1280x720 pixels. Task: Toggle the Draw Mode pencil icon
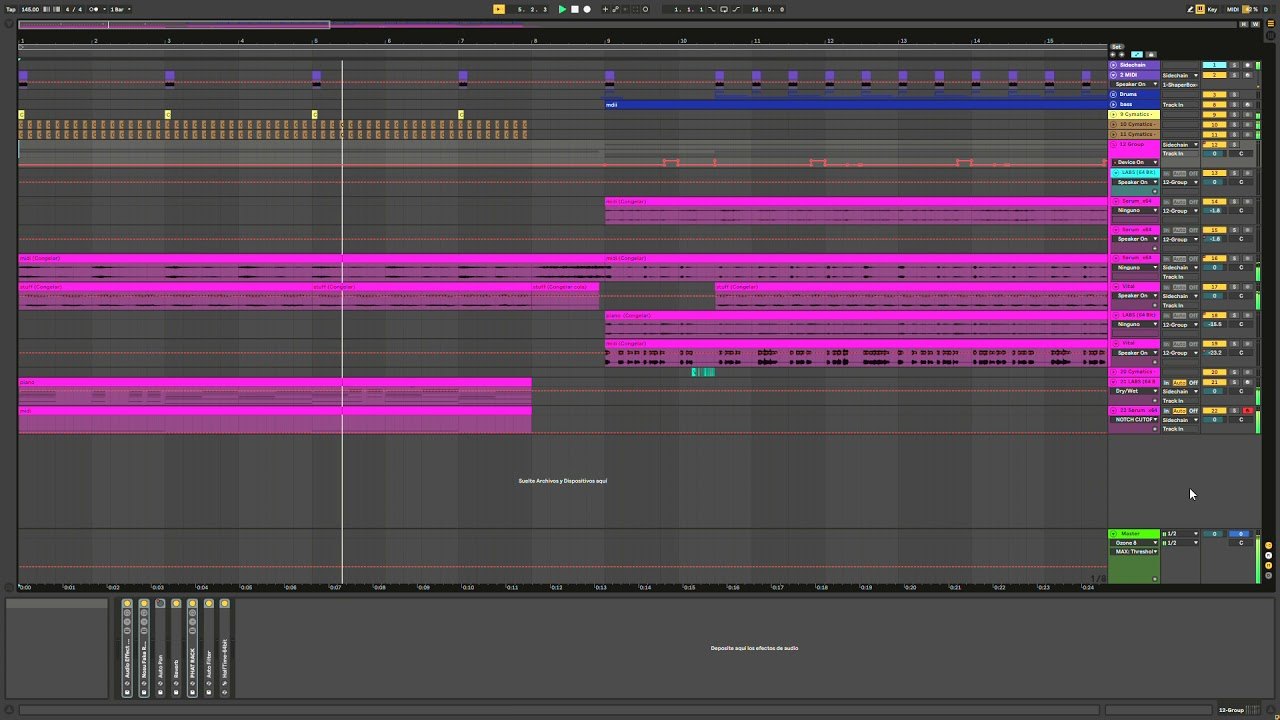tap(1191, 9)
